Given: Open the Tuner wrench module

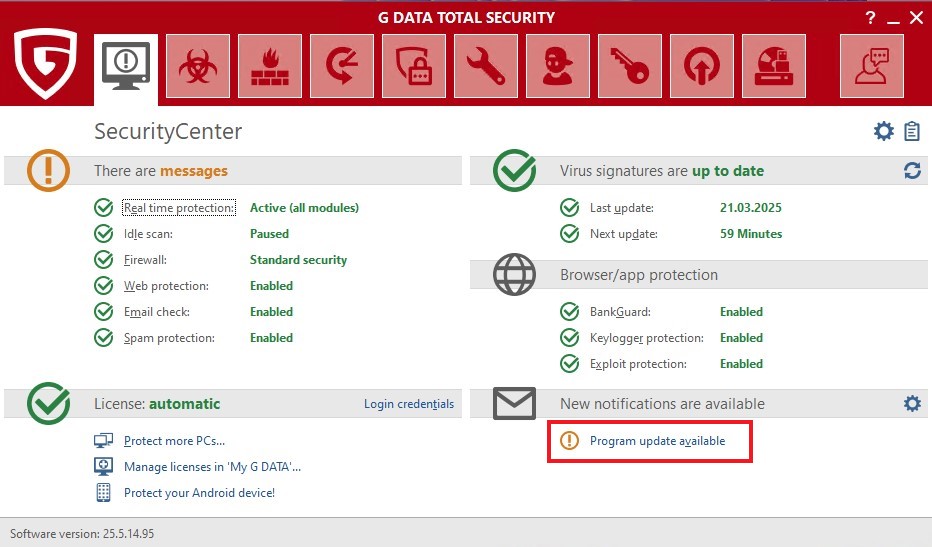Looking at the screenshot, I should [486, 66].
